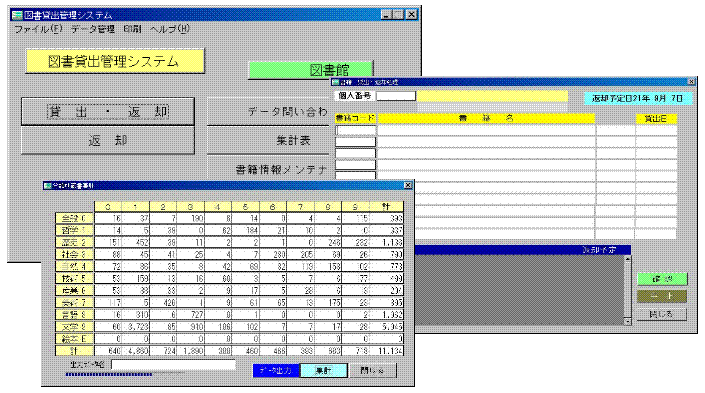
Task: Click the first 書籍コード input box
Action: pyautogui.click(x=356, y=130)
